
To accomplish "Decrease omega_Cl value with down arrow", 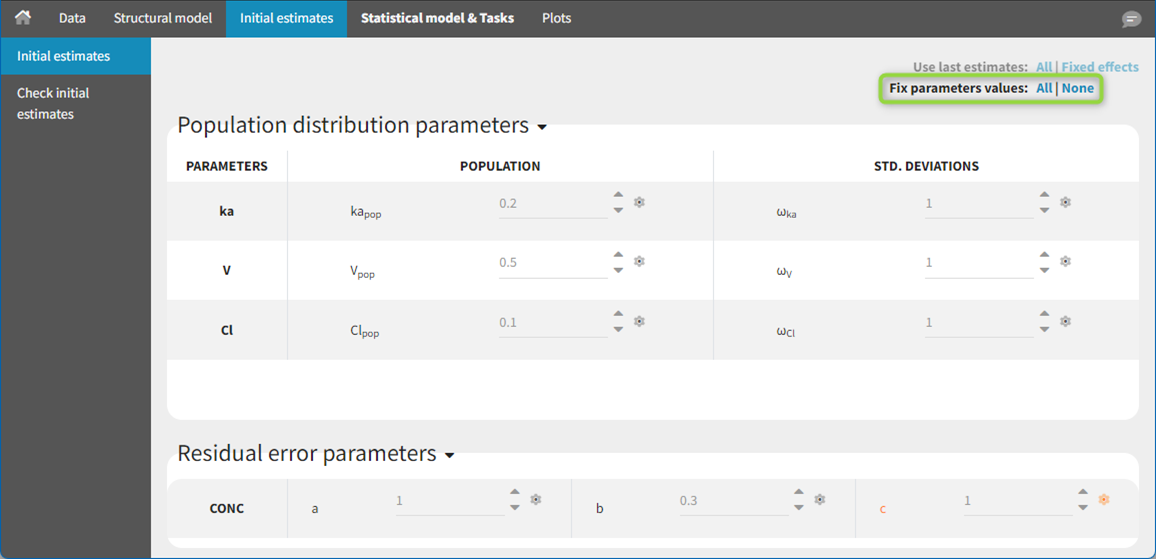I will coord(1044,329).
